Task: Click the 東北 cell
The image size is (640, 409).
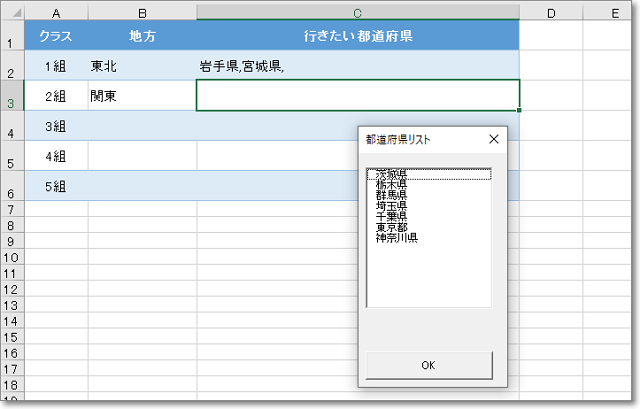Action: point(142,67)
